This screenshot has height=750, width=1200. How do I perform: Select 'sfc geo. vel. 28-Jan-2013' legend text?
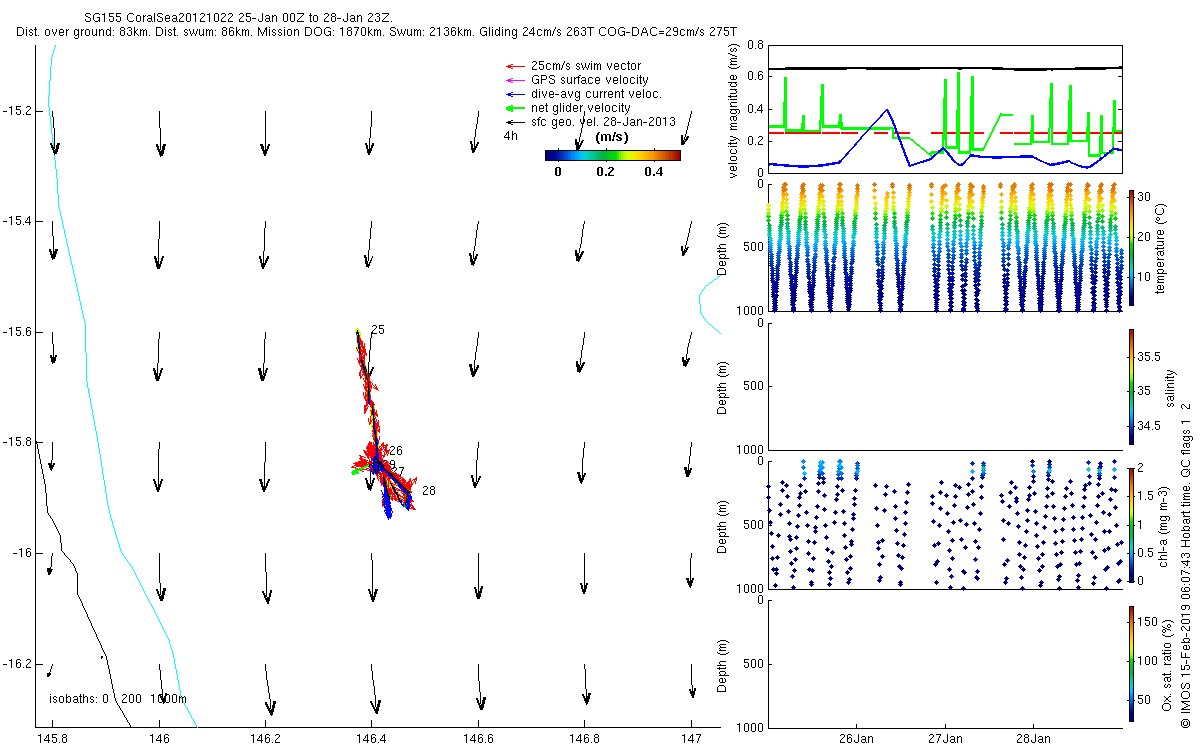coord(603,121)
